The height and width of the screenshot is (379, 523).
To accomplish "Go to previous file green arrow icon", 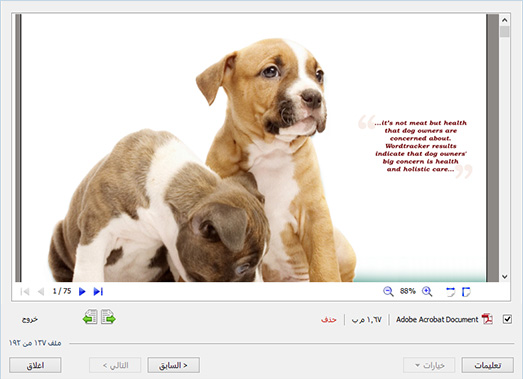I will point(90,317).
